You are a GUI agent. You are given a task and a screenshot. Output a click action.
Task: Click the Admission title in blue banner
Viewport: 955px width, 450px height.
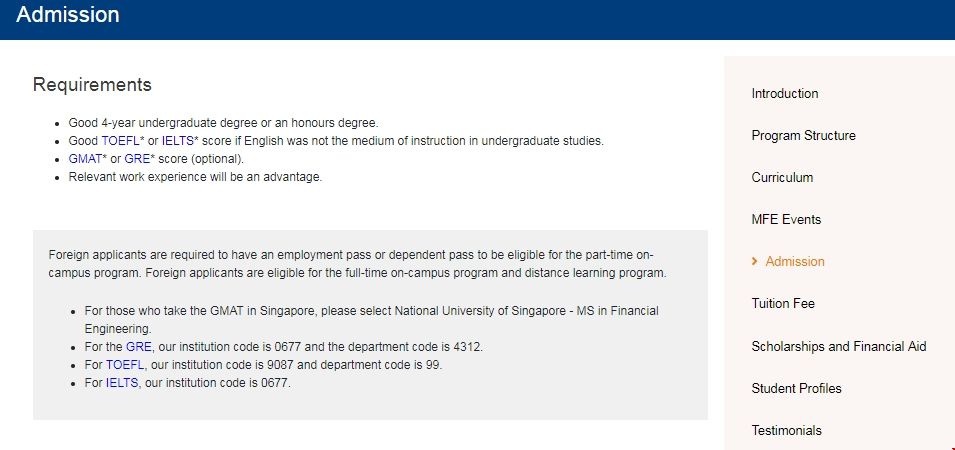(67, 15)
